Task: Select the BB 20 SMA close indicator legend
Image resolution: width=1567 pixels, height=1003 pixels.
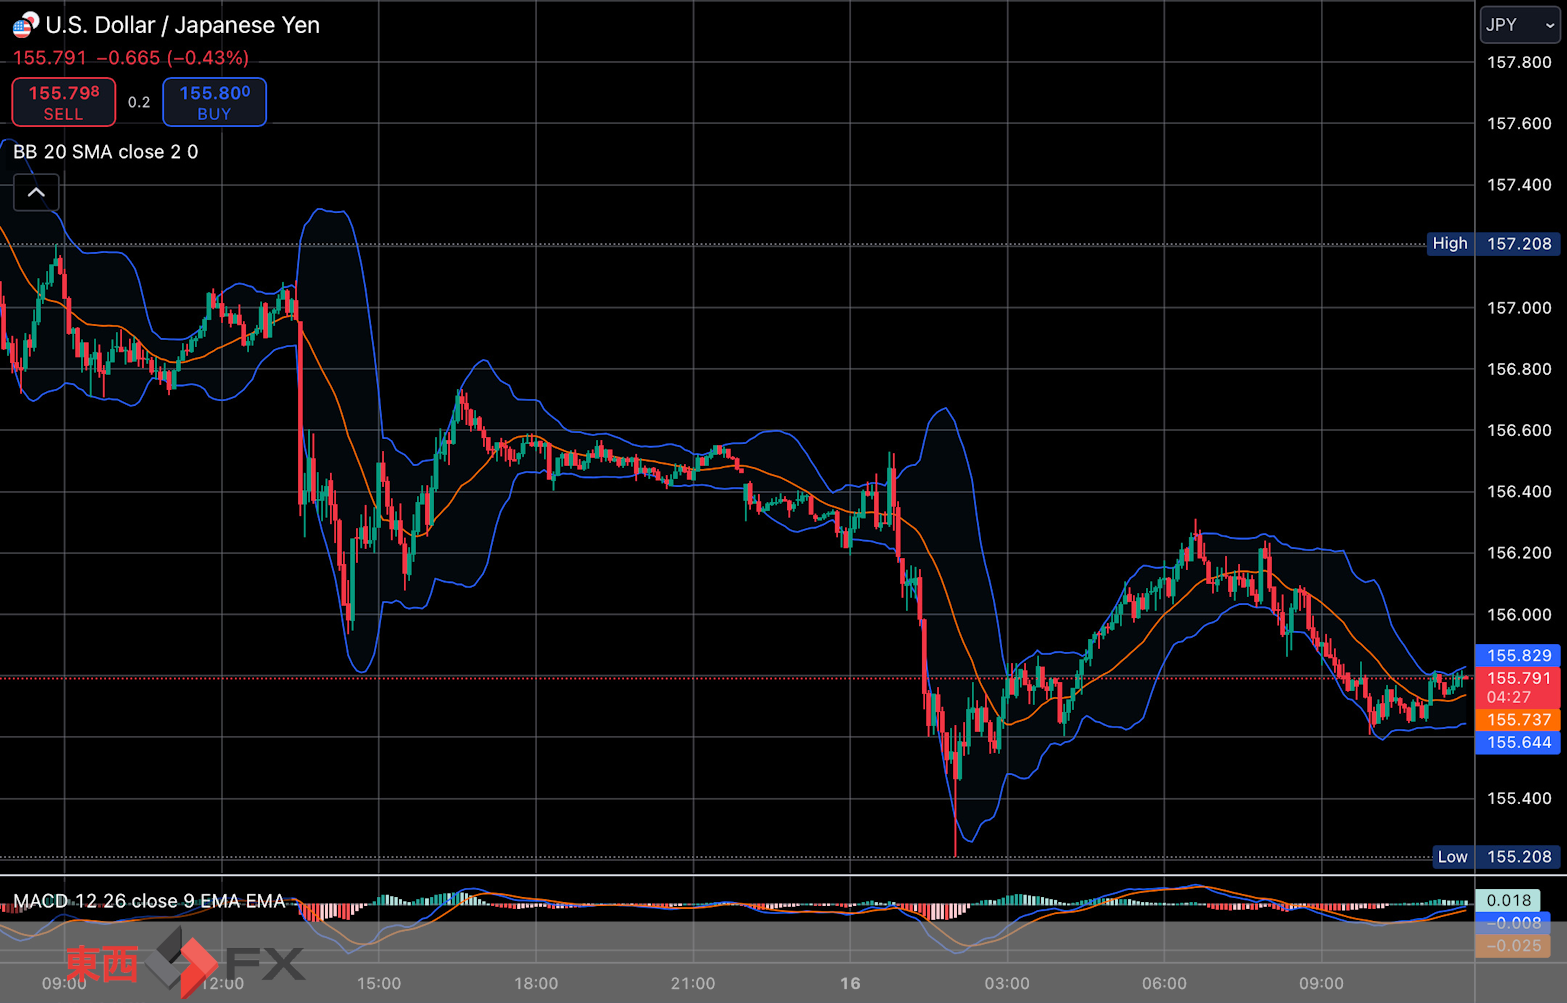Action: tap(105, 152)
